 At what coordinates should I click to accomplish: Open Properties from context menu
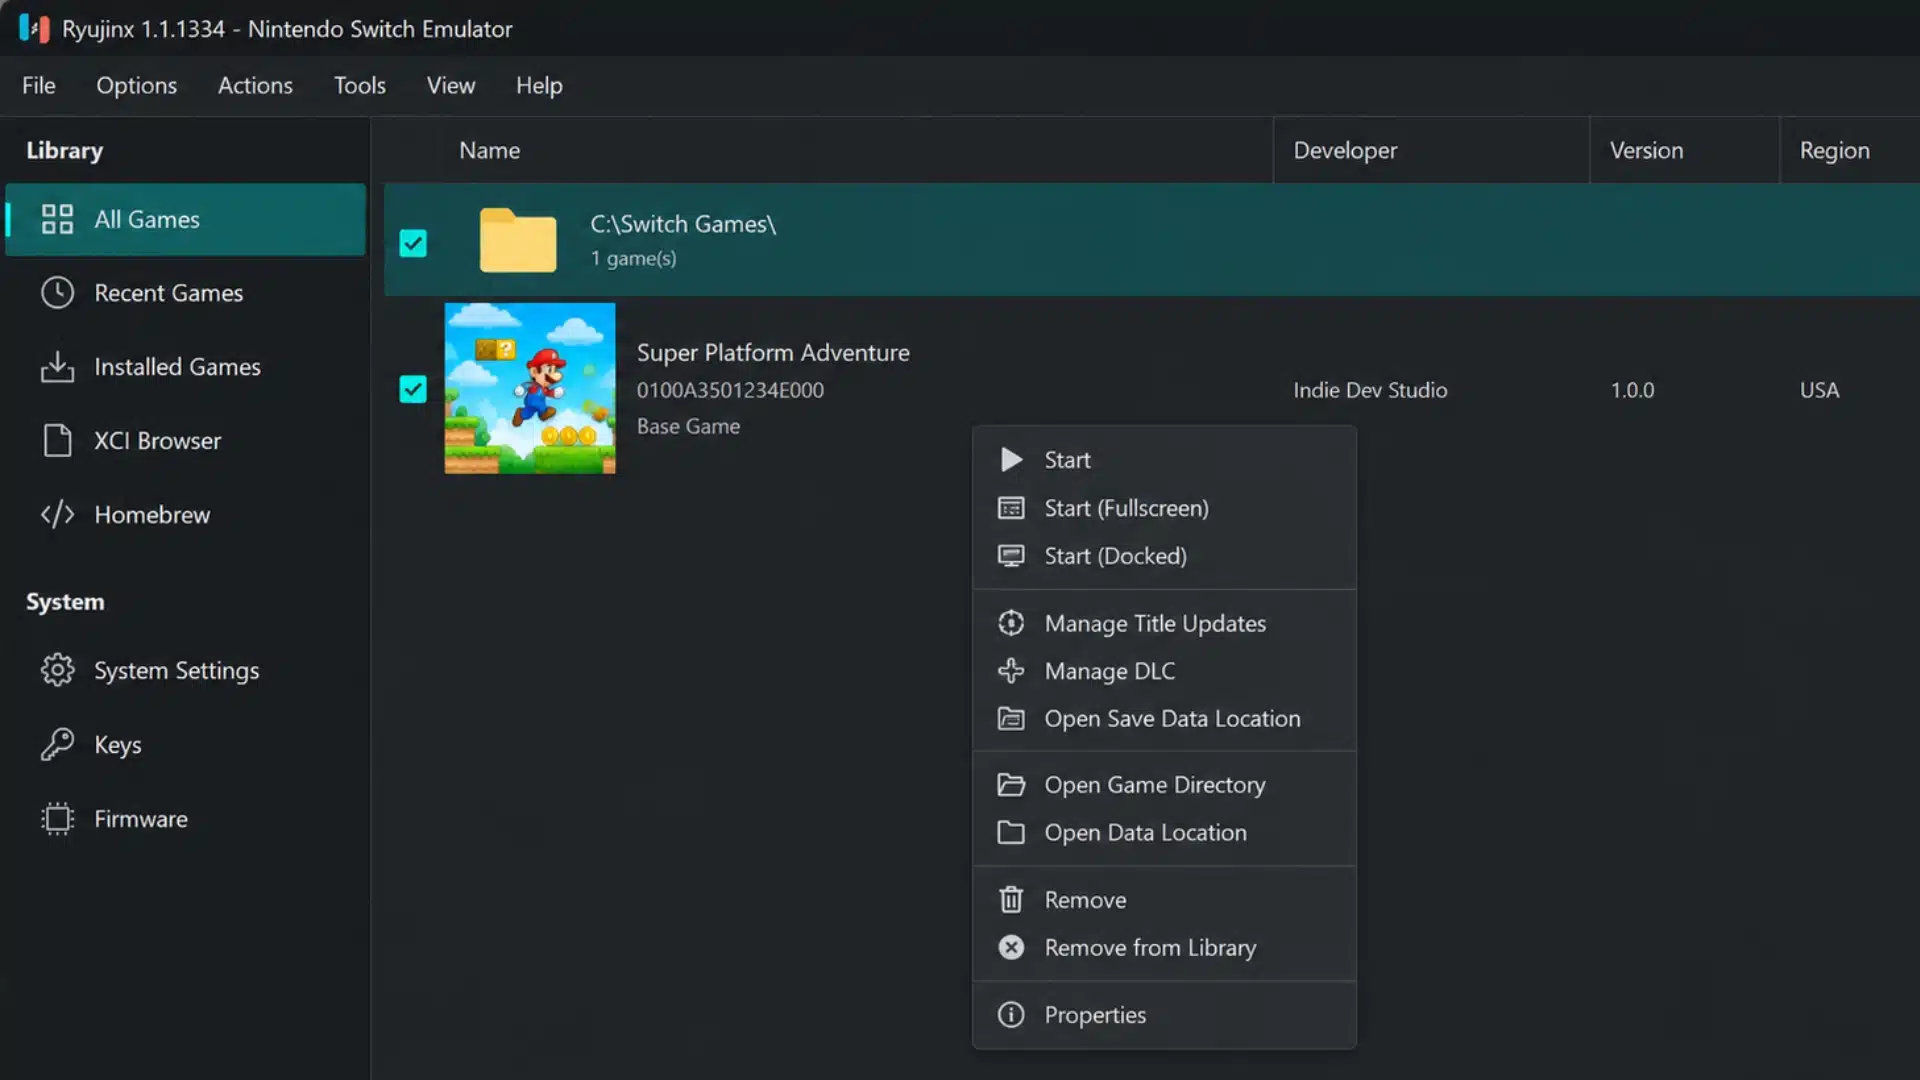coord(1164,1015)
